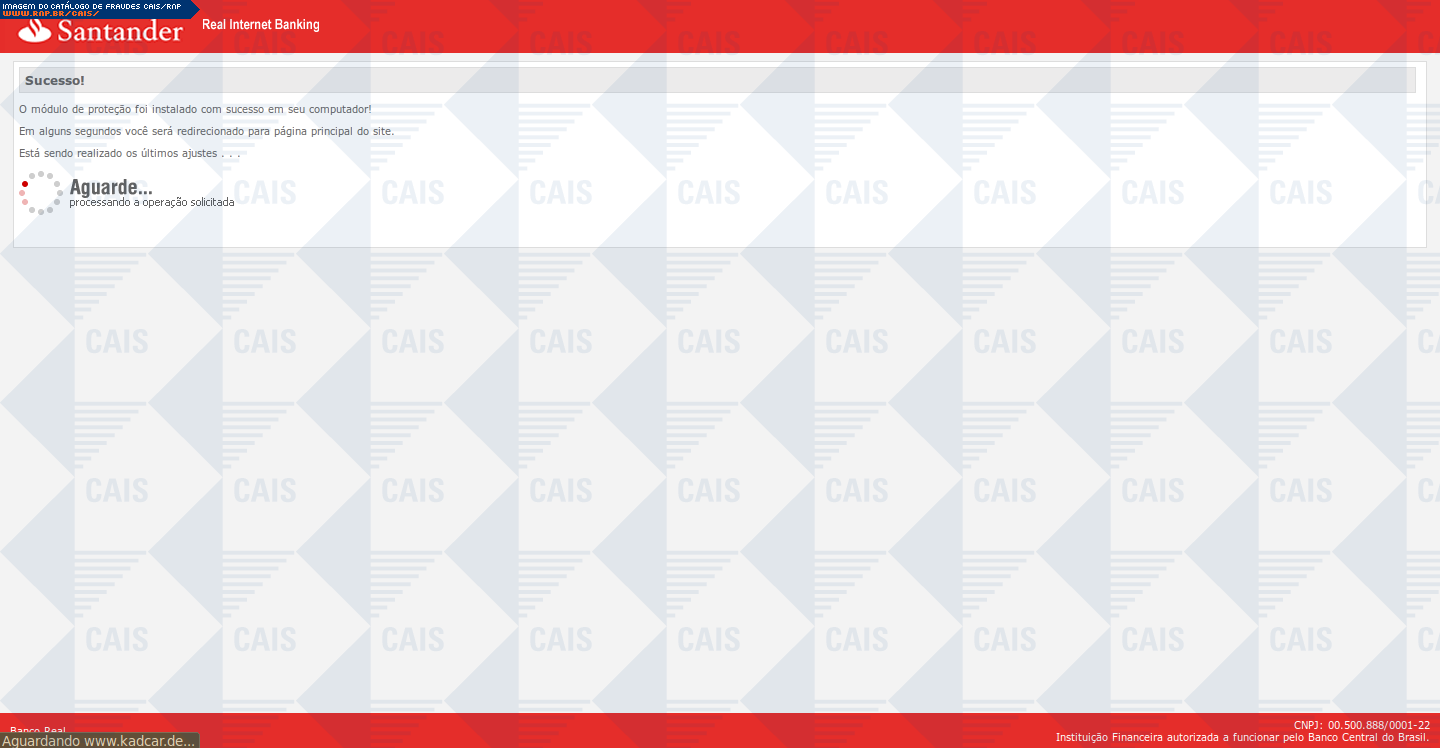This screenshot has width=1440, height=748.
Task: Click the 'últimos ajustes' status line
Action: [x=129, y=153]
